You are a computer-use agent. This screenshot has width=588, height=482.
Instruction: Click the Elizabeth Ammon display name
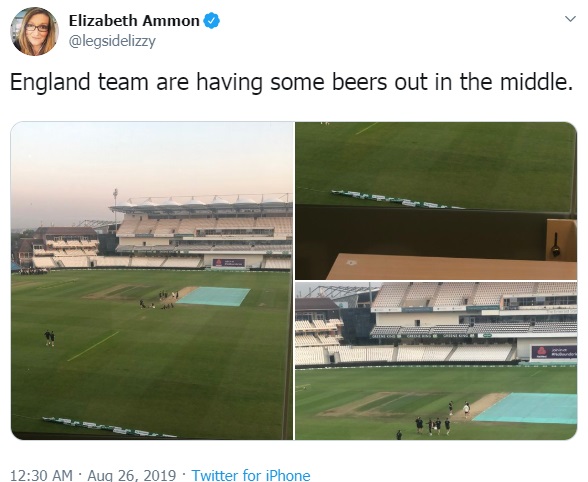(134, 21)
